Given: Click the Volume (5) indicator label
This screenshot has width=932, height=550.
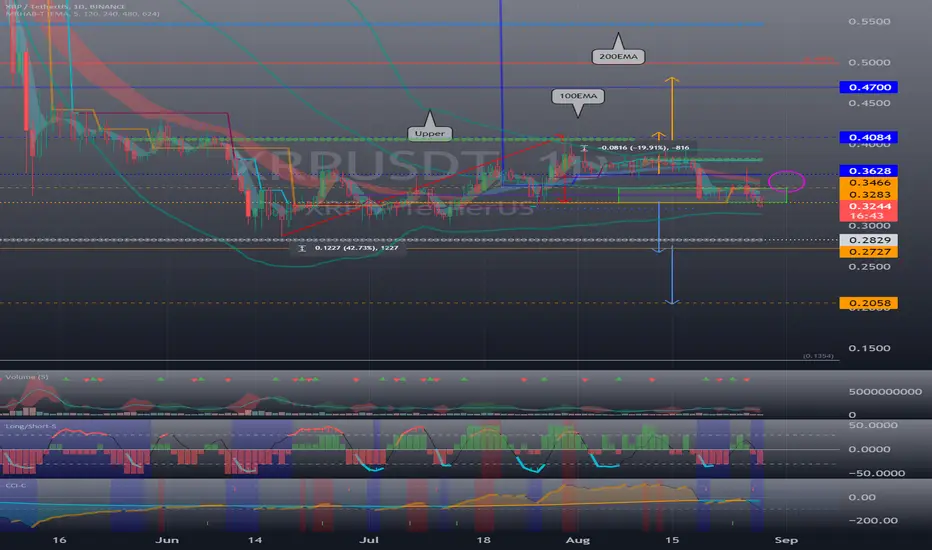Looking at the screenshot, I should (x=27, y=377).
